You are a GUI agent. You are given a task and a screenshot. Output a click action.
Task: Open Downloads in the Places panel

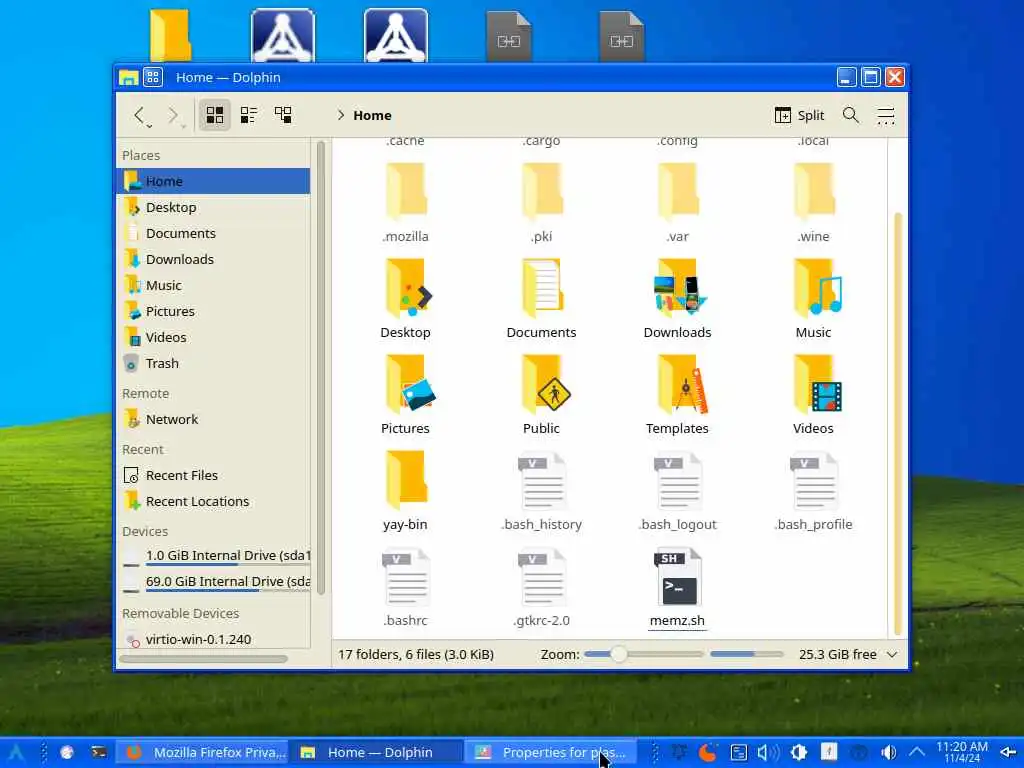(x=214, y=259)
